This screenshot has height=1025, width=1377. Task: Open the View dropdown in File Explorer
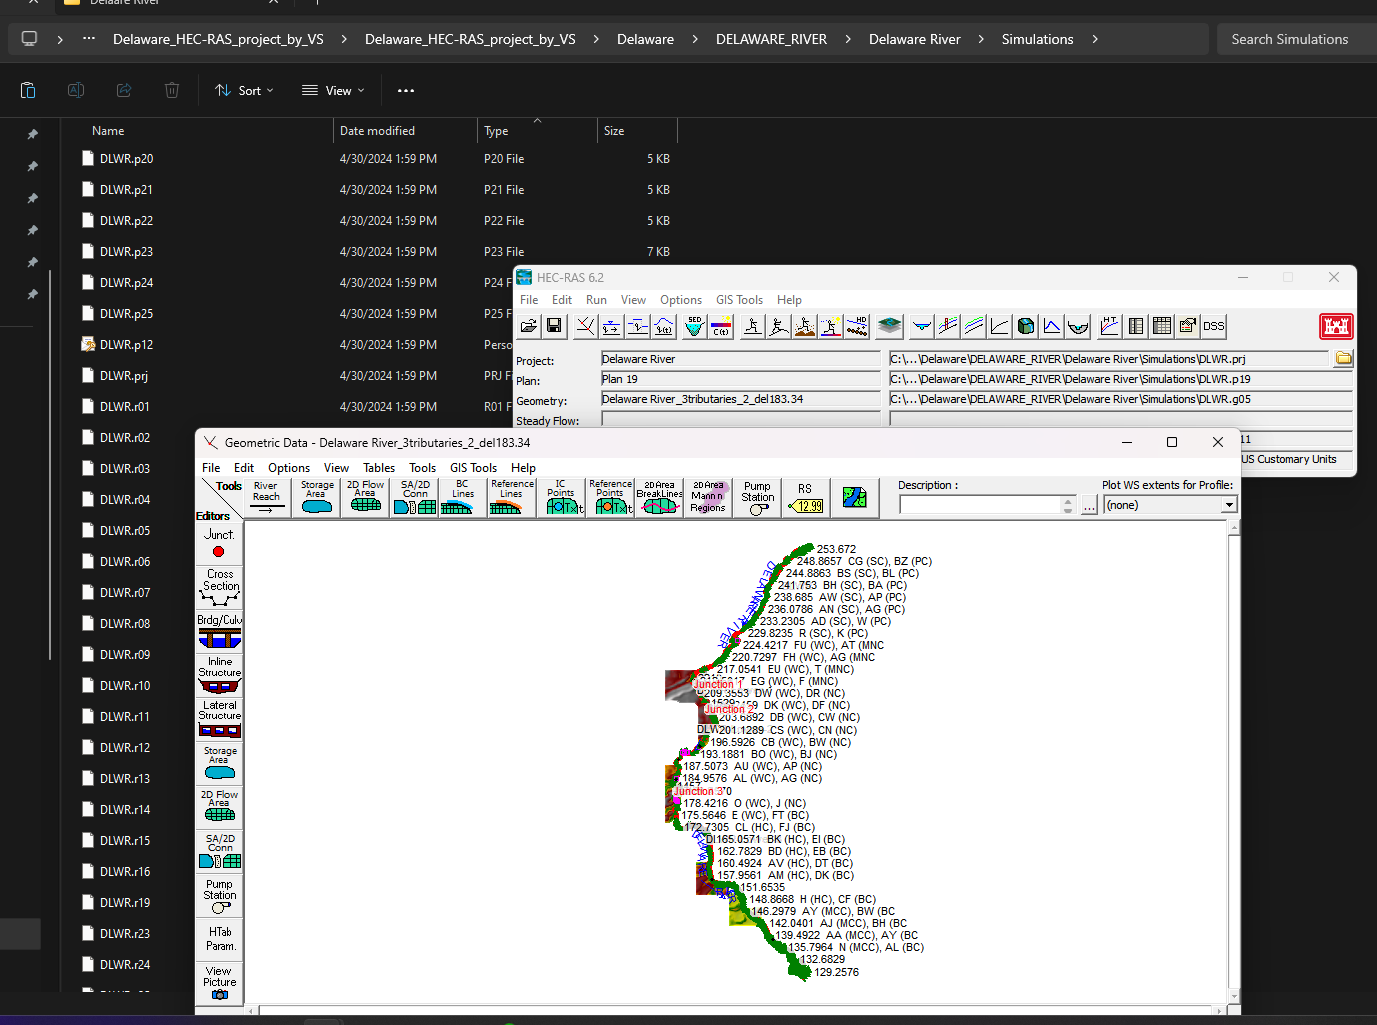334,91
